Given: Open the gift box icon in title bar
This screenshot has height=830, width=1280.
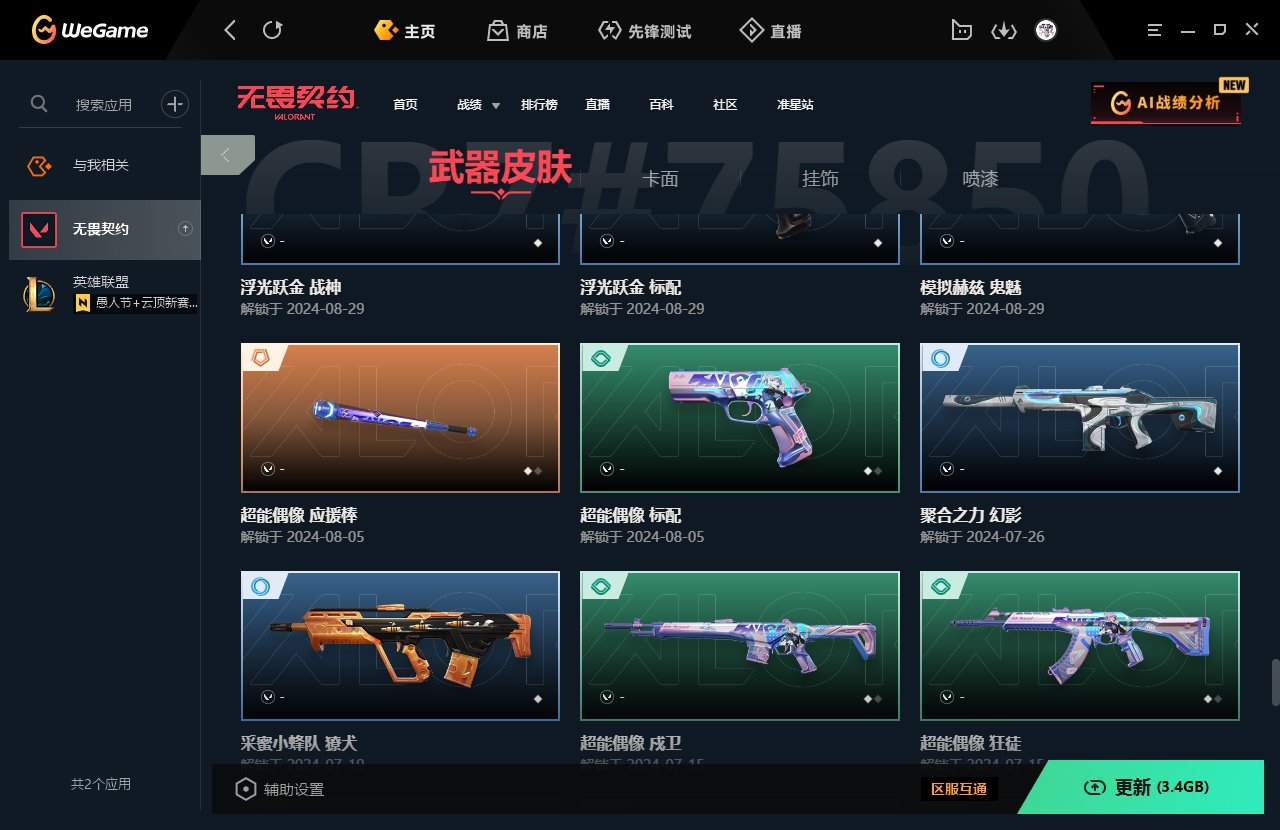Looking at the screenshot, I should pyautogui.click(x=961, y=30).
